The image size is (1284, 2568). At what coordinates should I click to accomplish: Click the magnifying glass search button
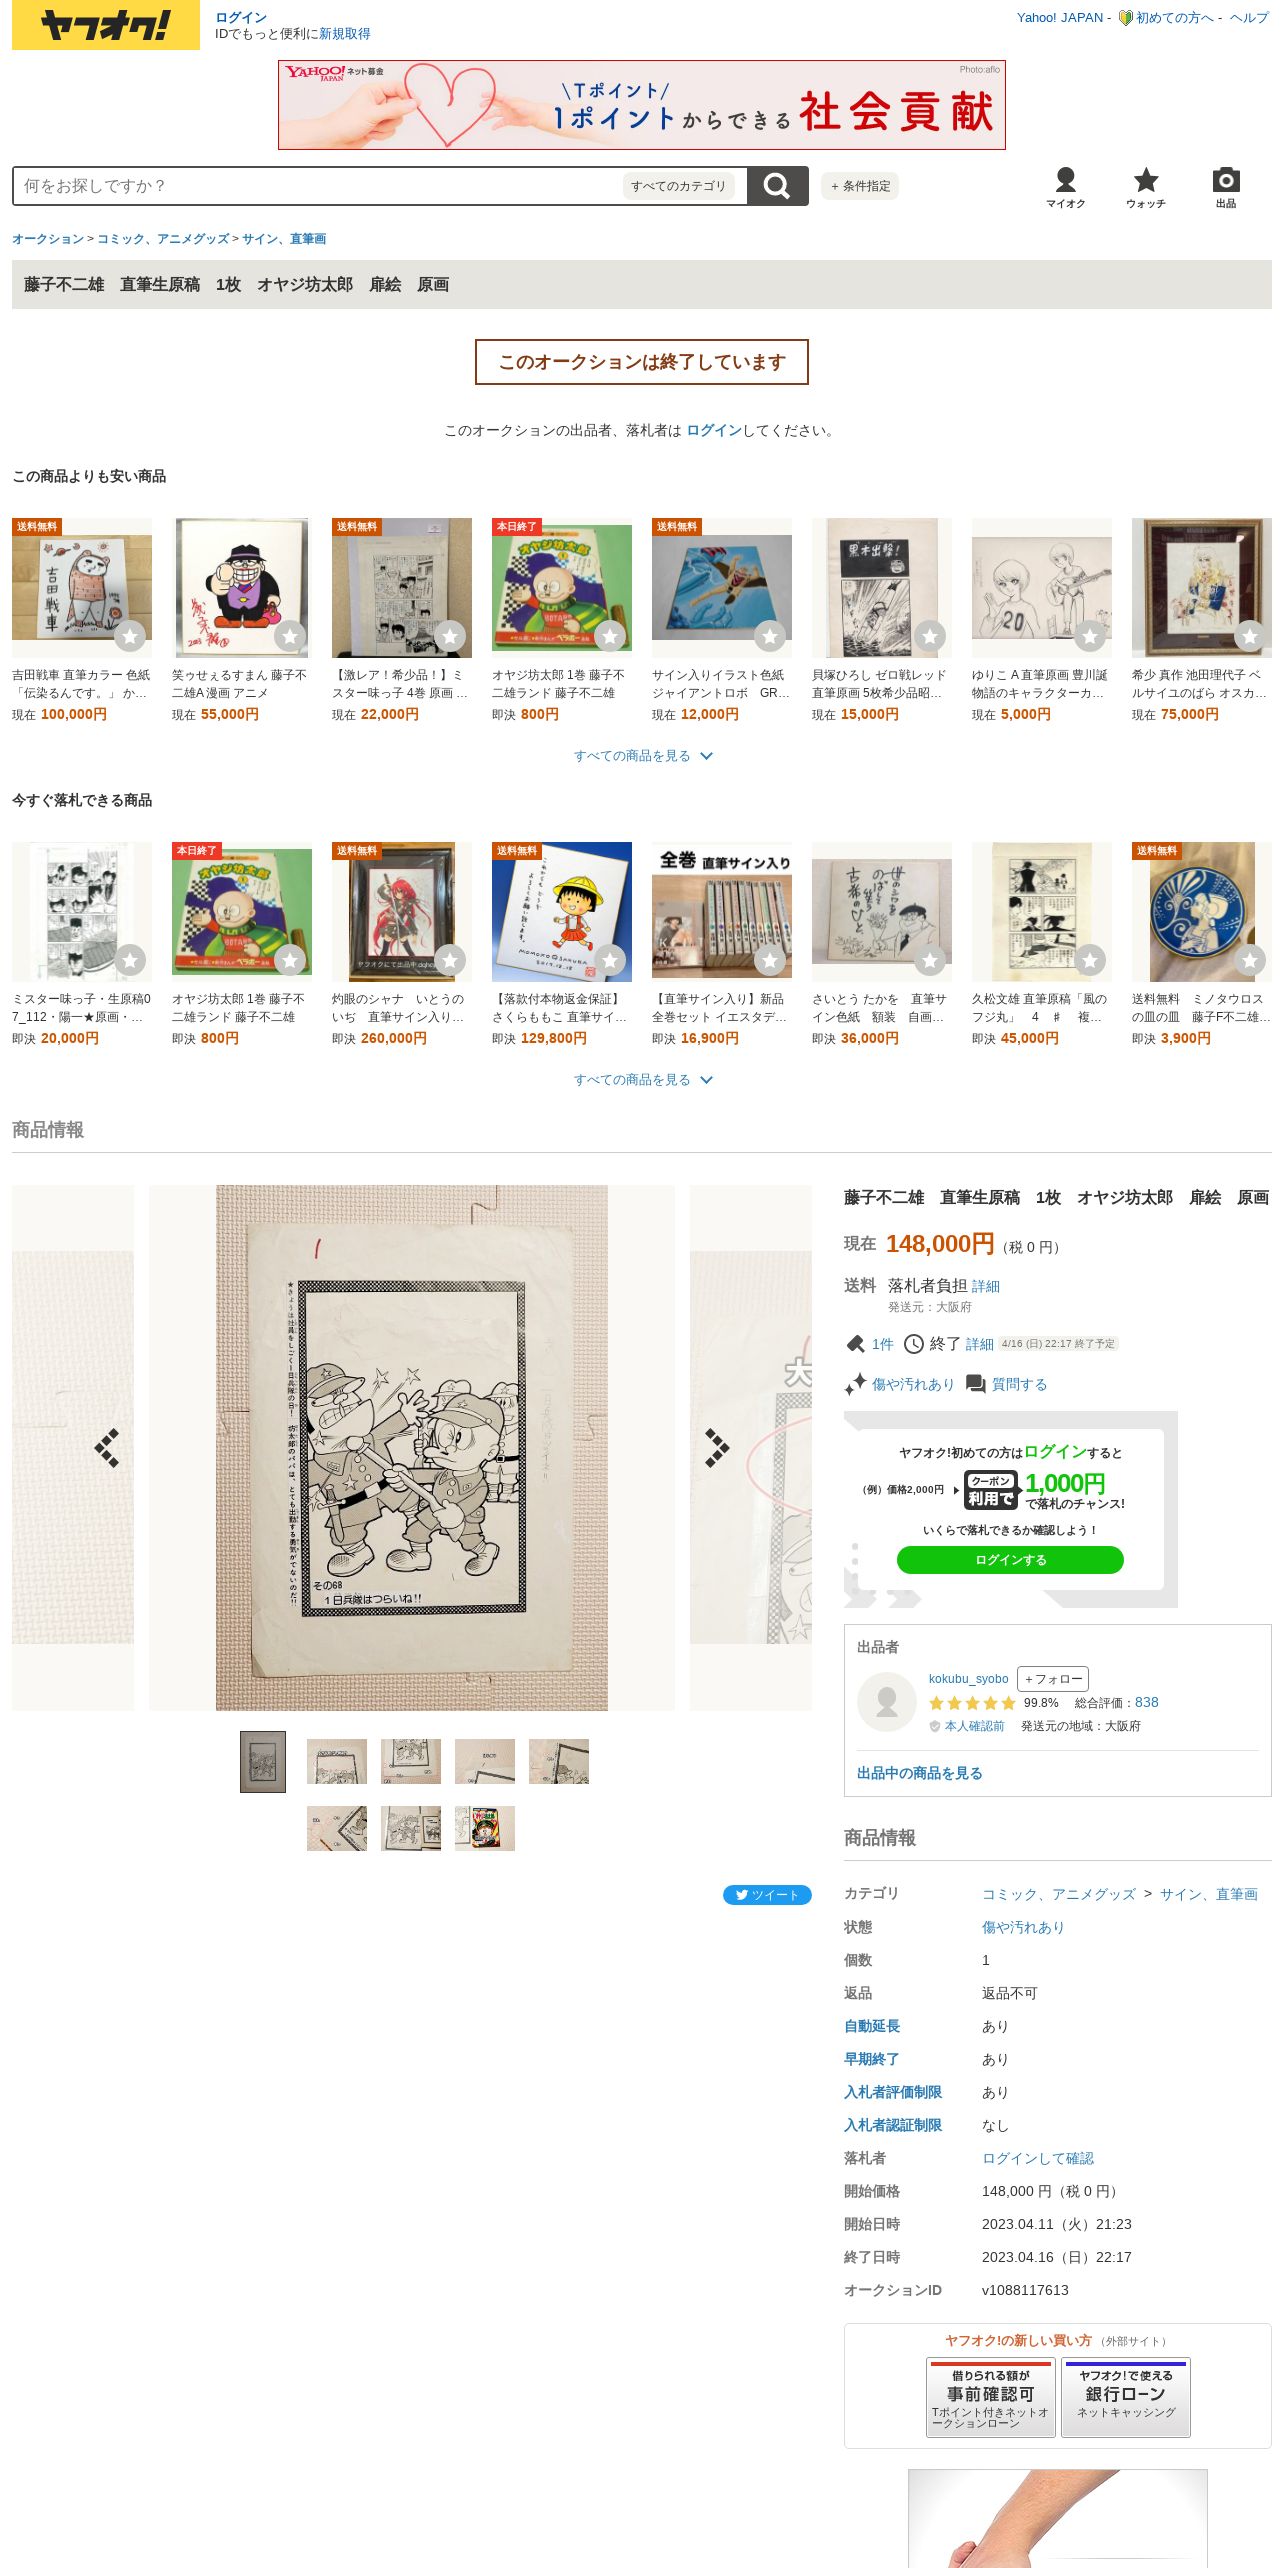click(x=777, y=186)
